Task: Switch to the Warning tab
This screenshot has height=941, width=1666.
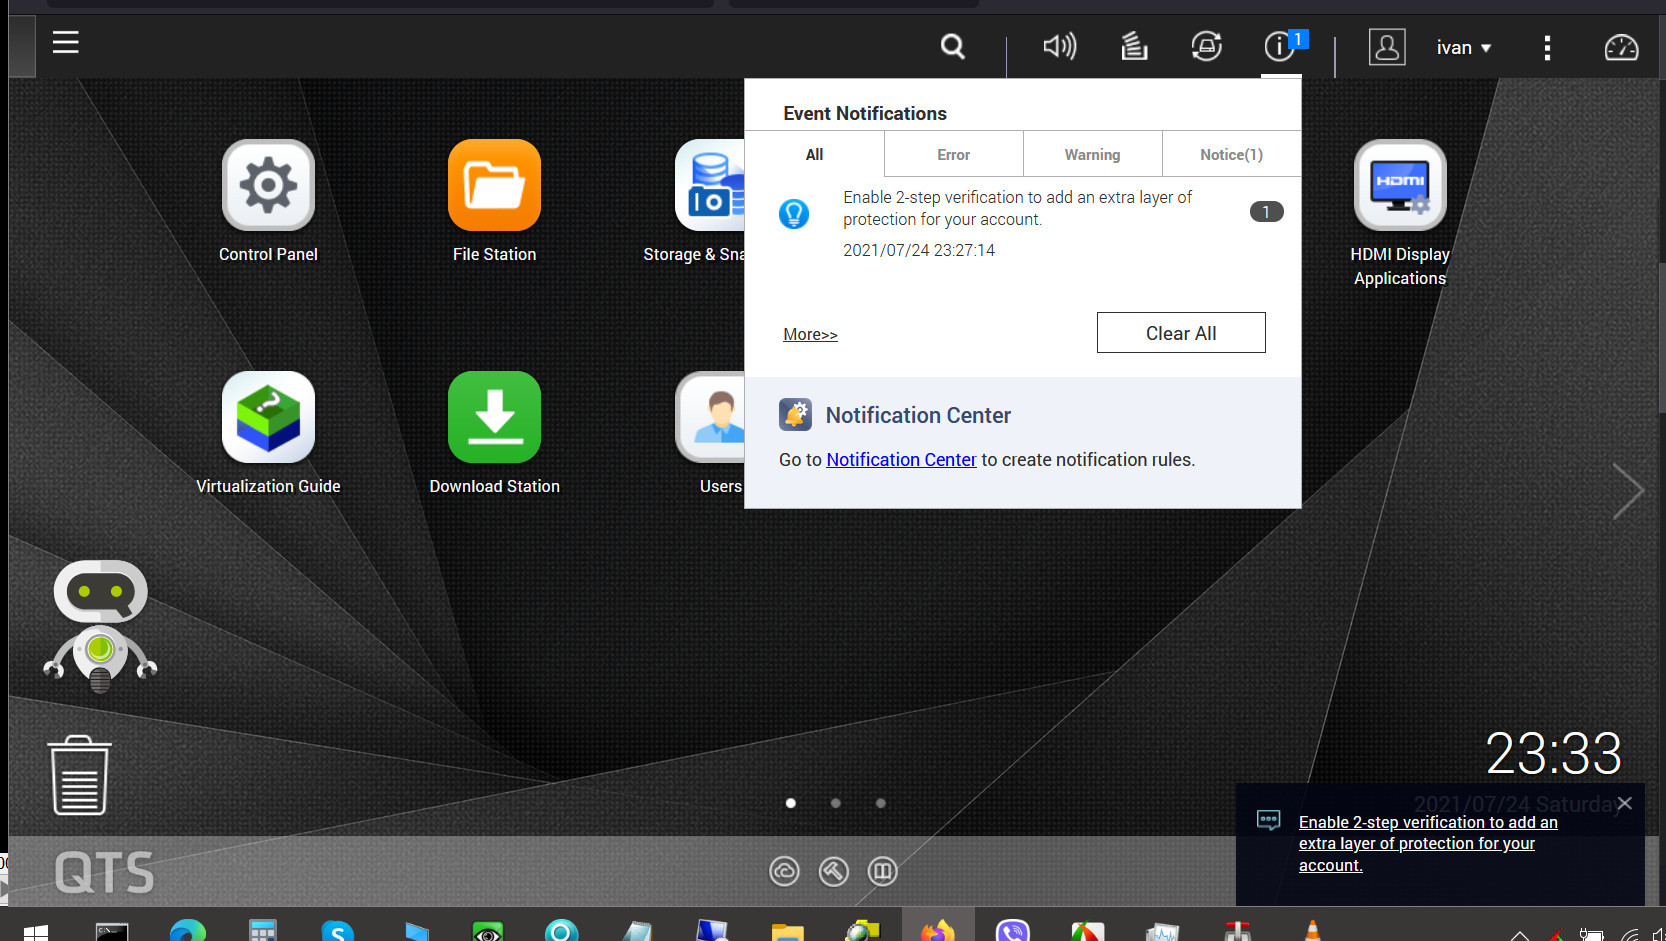Action: coord(1092,155)
